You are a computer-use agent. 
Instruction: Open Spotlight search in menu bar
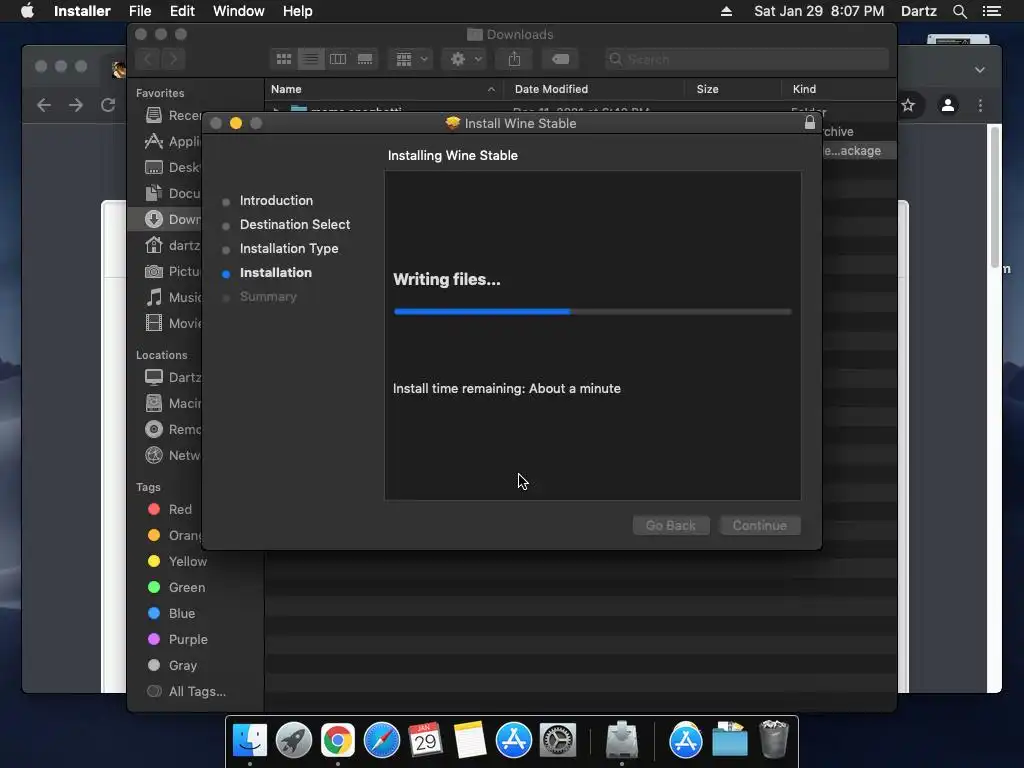(x=959, y=11)
